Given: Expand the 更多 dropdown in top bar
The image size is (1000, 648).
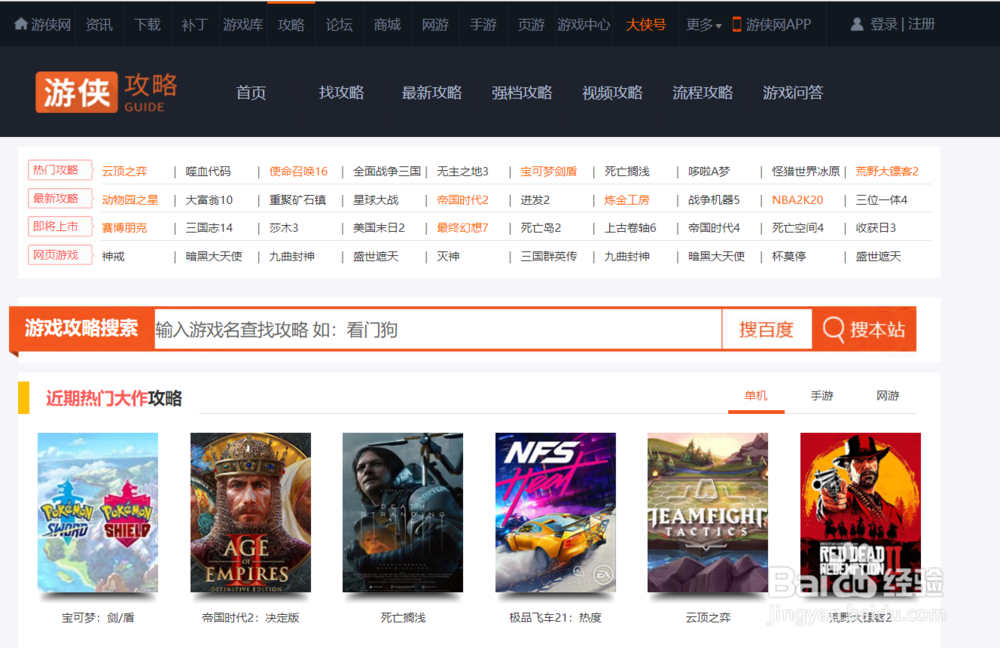Looking at the screenshot, I should click(703, 24).
